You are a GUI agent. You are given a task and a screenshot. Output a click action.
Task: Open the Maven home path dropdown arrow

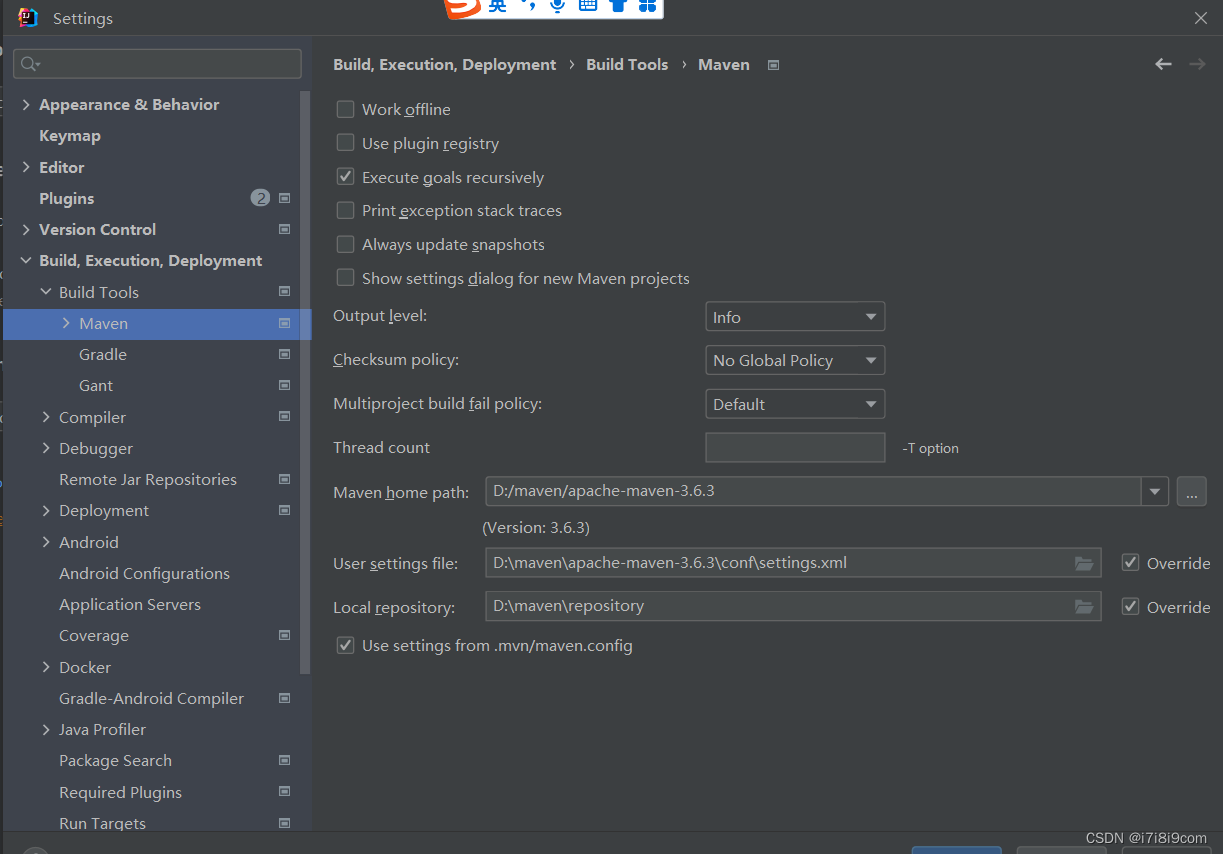[1156, 491]
